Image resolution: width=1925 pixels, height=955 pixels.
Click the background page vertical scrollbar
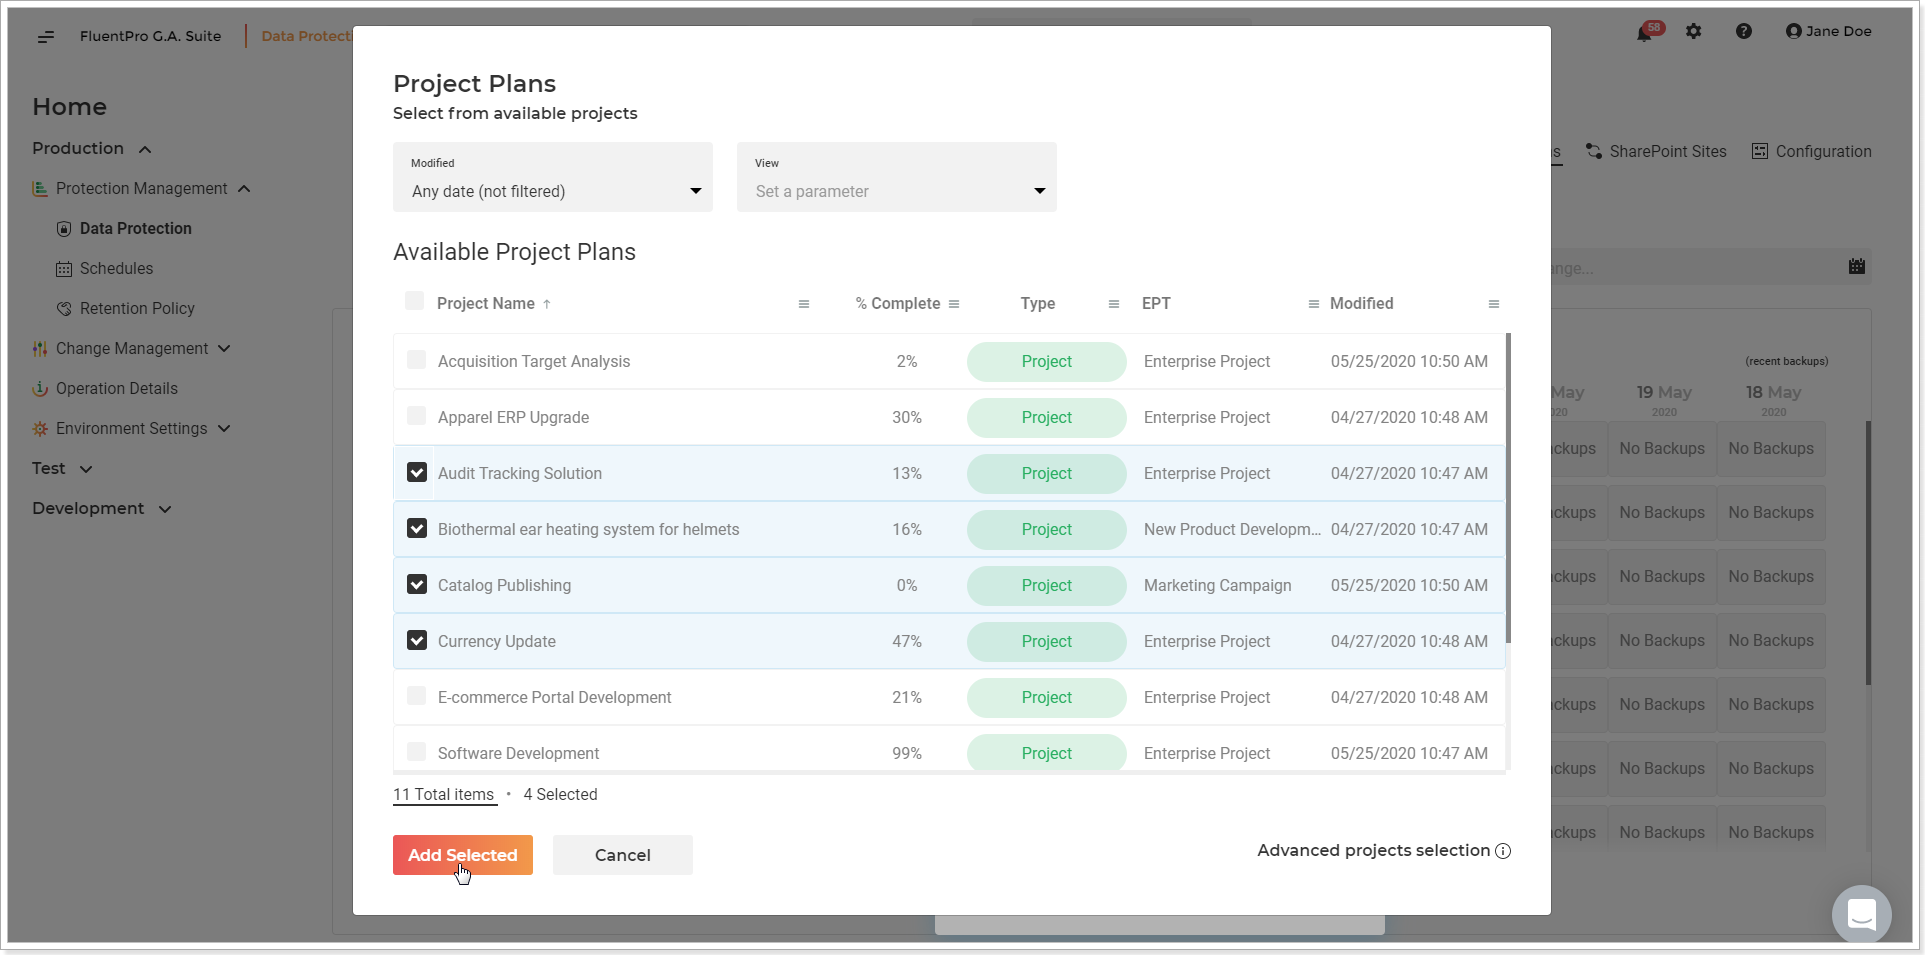1868,553
